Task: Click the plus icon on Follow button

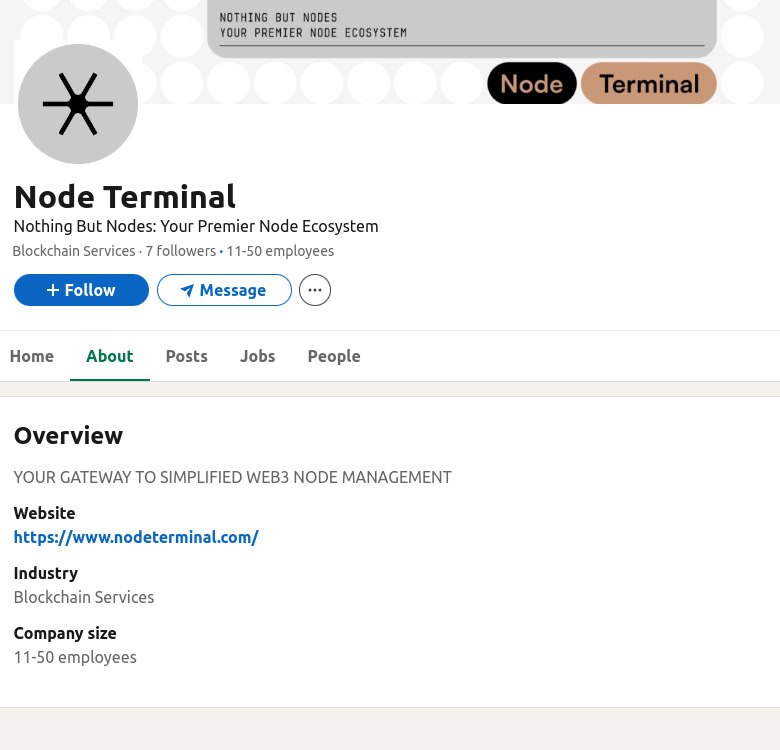Action: 53,290
